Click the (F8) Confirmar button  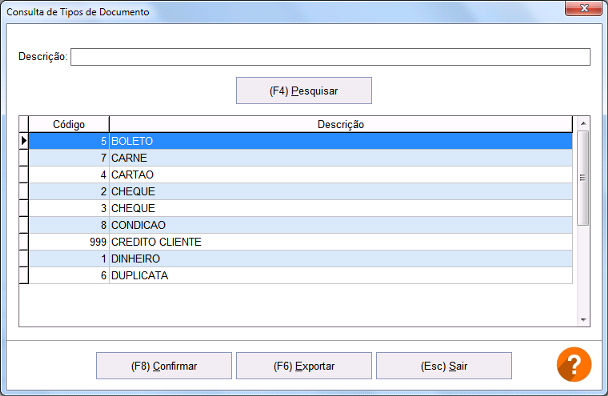coord(164,366)
